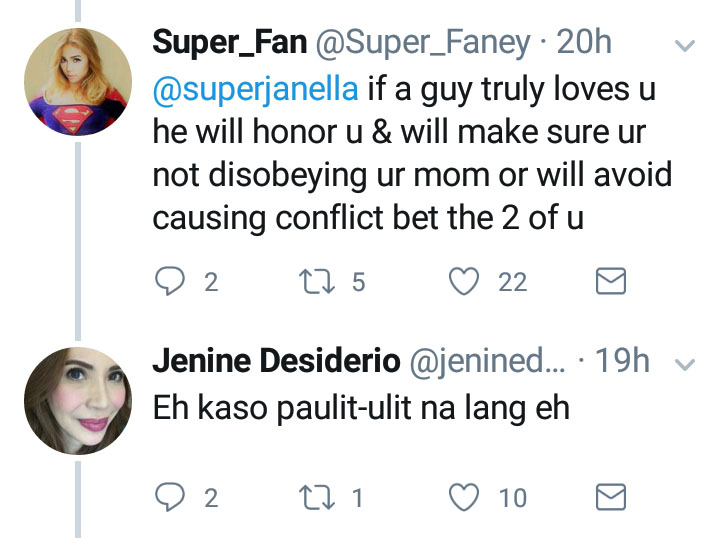
Task: Open tweet text 'Eh kaso paulit-ulit na lang eh'
Action: [x=360, y=408]
